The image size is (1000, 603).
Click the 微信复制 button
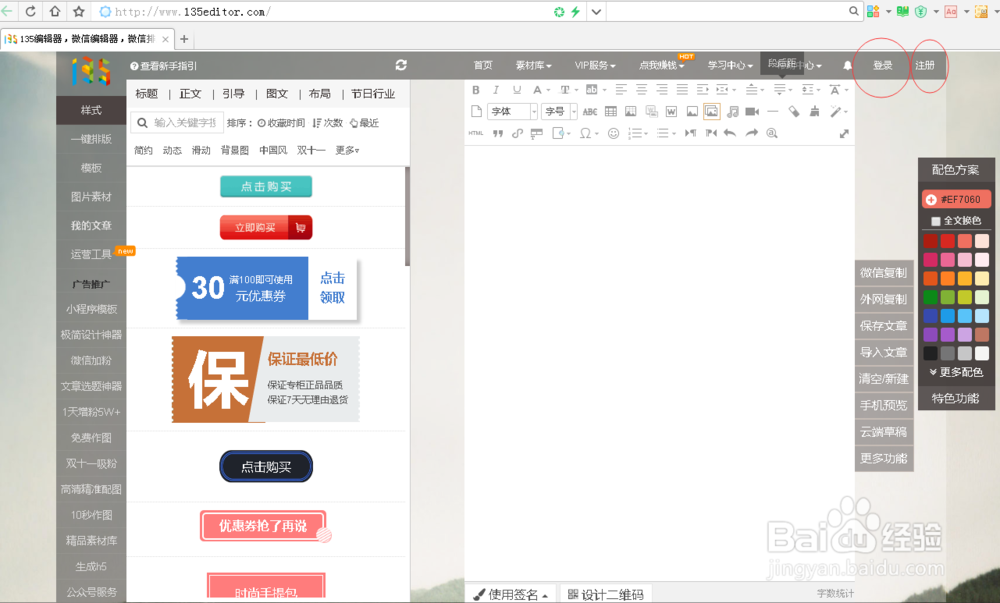883,273
